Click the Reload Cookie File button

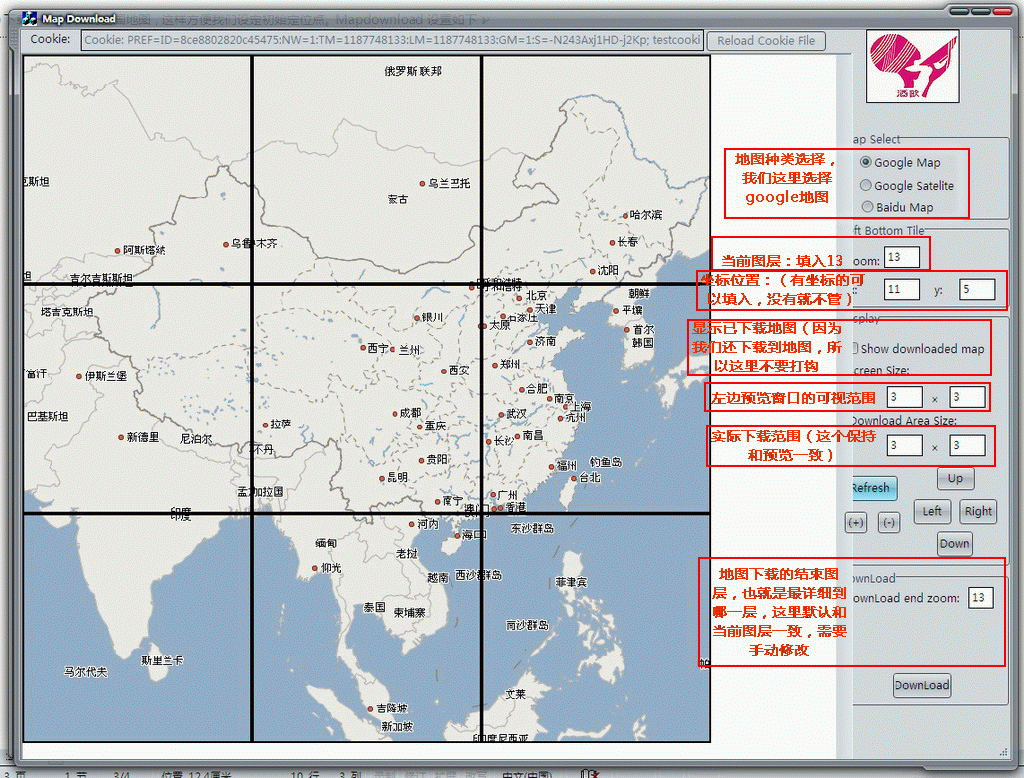(766, 41)
